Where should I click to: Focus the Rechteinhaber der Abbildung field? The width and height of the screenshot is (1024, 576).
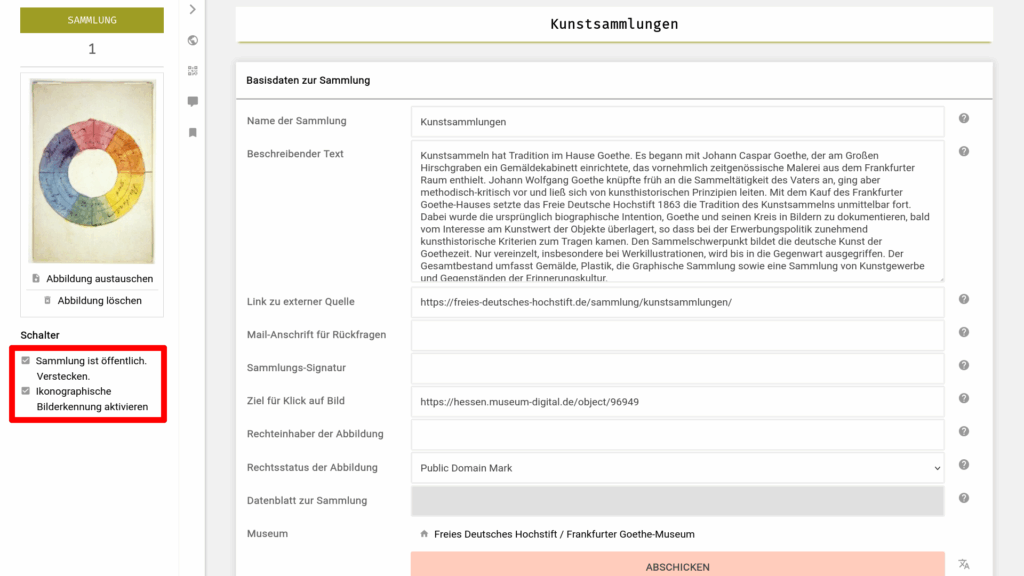click(677, 434)
